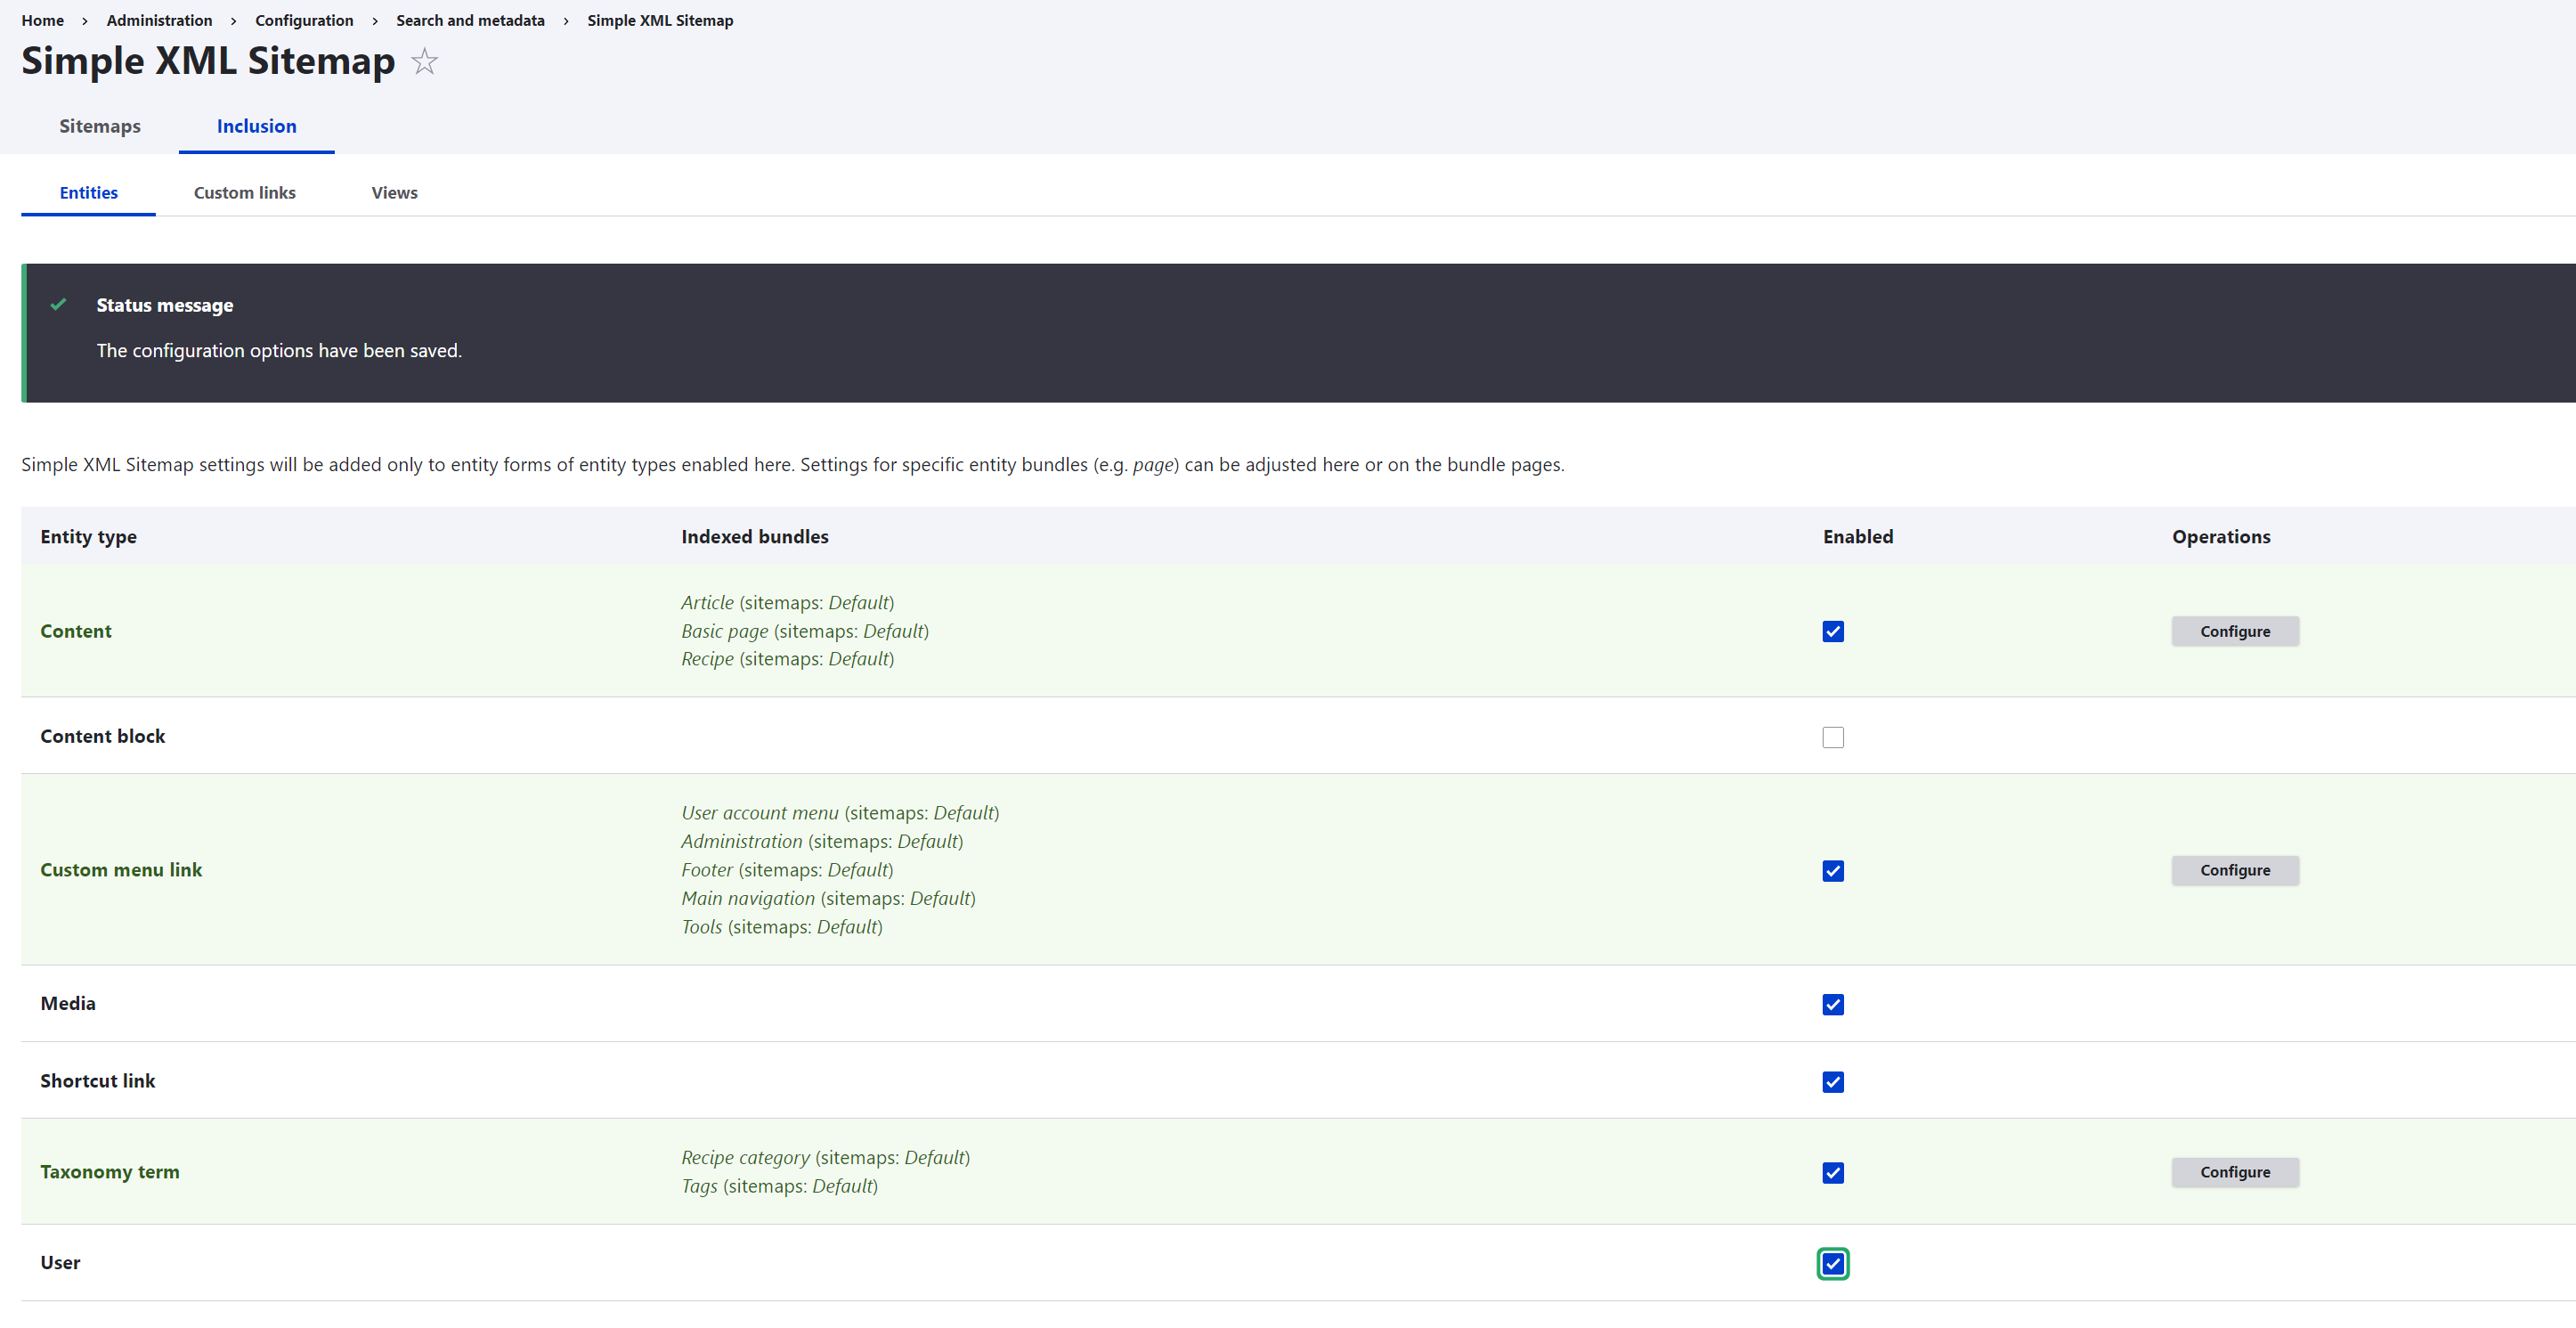Uncheck the Shortcut link checkbox
This screenshot has width=2576, height=1328.
click(x=1832, y=1082)
